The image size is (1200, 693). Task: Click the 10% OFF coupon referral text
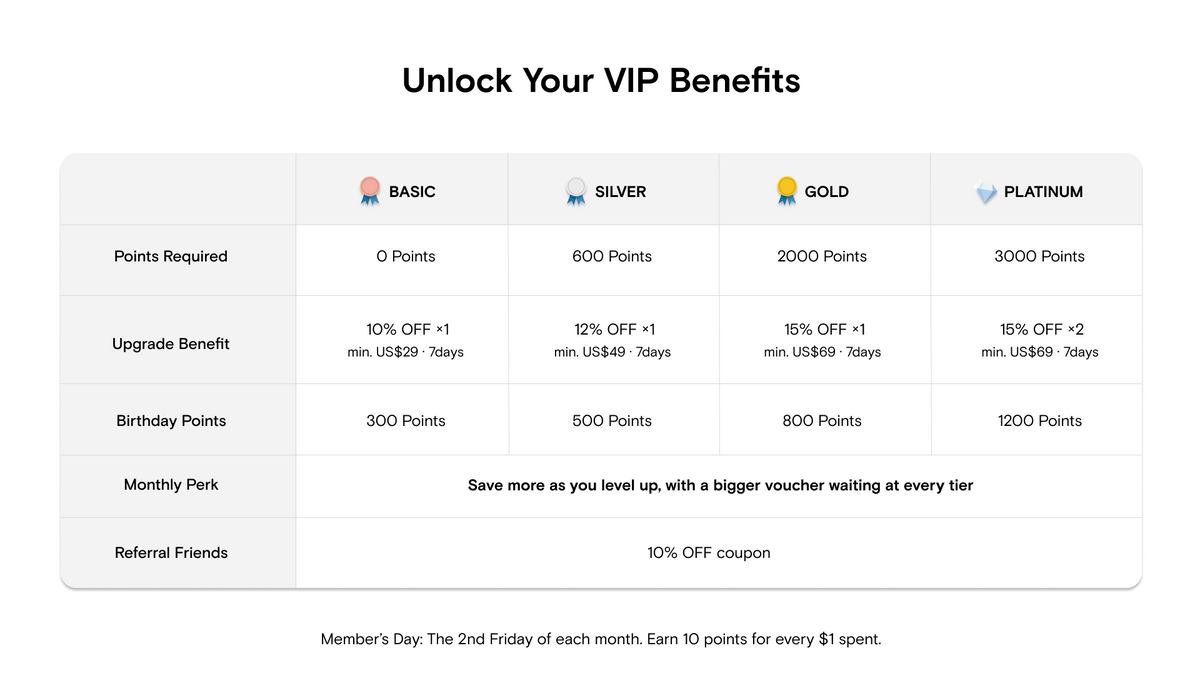pos(709,553)
